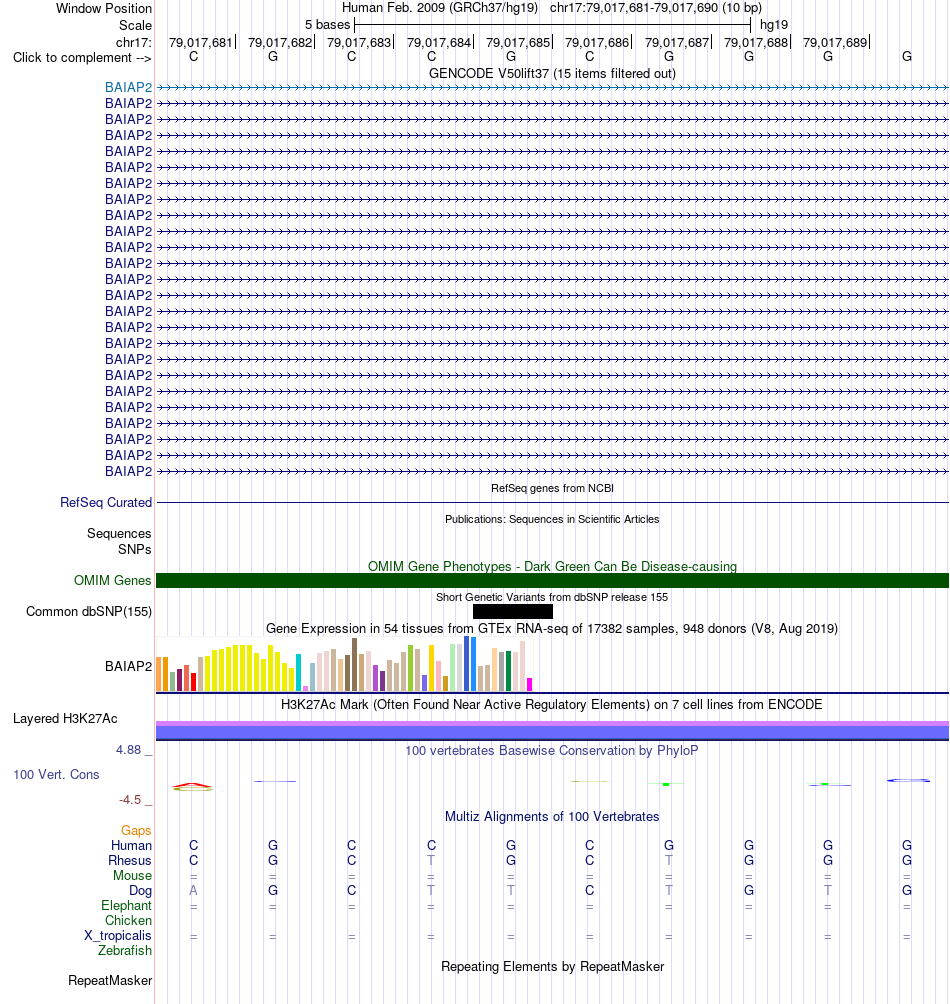Click position label 79,017,689

[835, 42]
